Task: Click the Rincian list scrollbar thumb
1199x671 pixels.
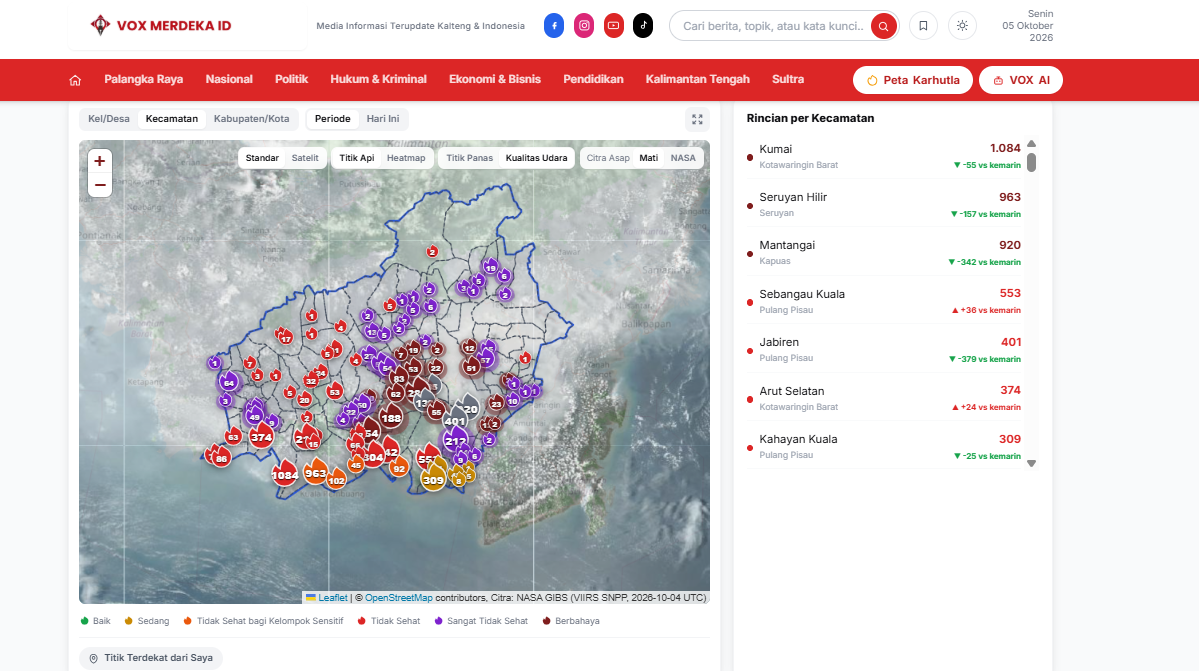Action: click(1032, 162)
